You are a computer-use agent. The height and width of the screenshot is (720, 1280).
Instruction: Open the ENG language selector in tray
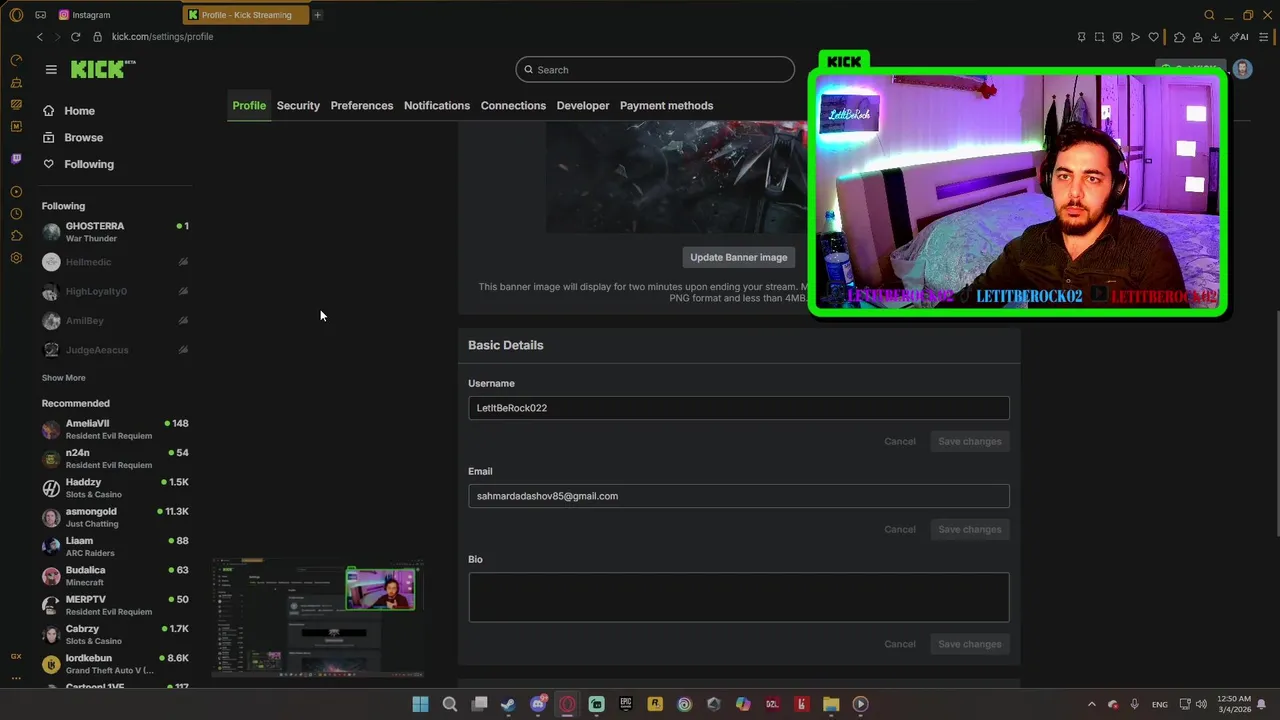[1159, 705]
